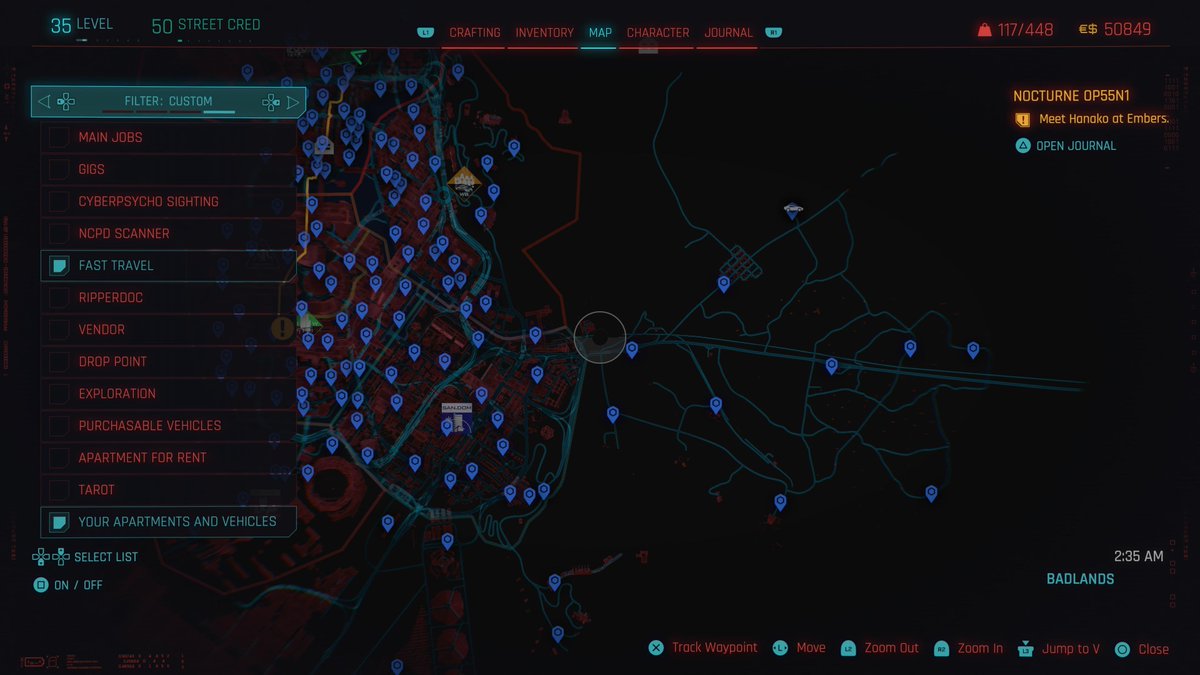Select the Nocturne OP55N1 quest title
Screen dimensions: 1200x675
[x=1071, y=96]
